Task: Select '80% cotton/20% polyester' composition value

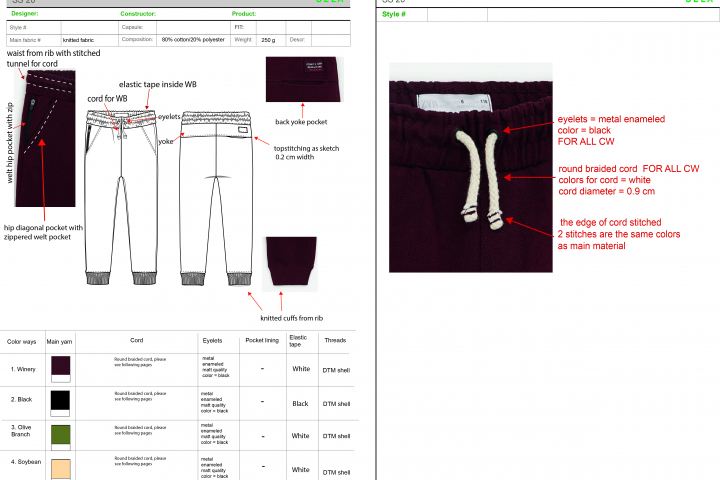Action: coord(193,40)
